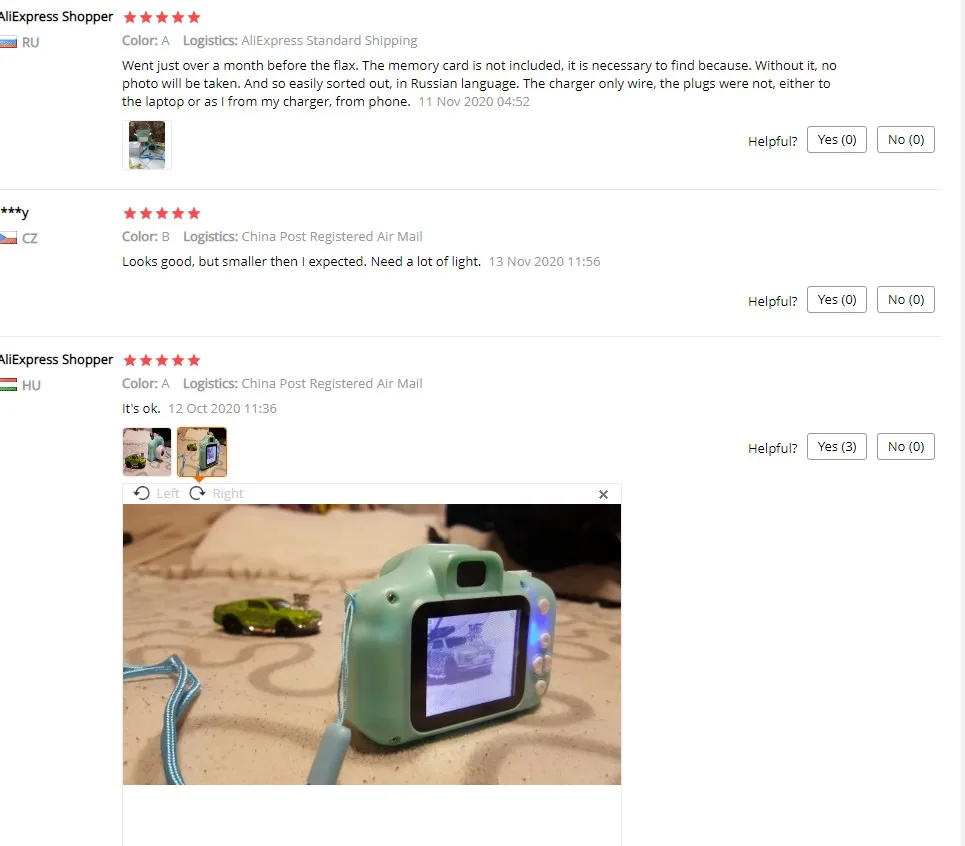
Task: Click the Hungarian flag icon beside HU
Action: point(8,385)
